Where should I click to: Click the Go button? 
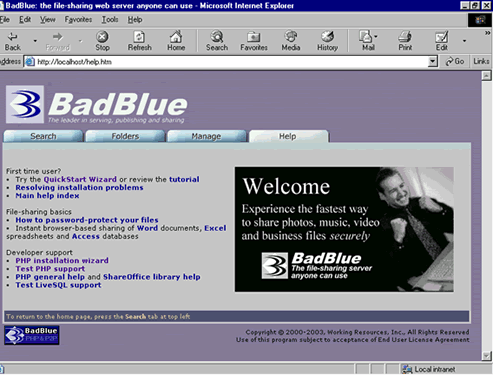click(x=455, y=61)
